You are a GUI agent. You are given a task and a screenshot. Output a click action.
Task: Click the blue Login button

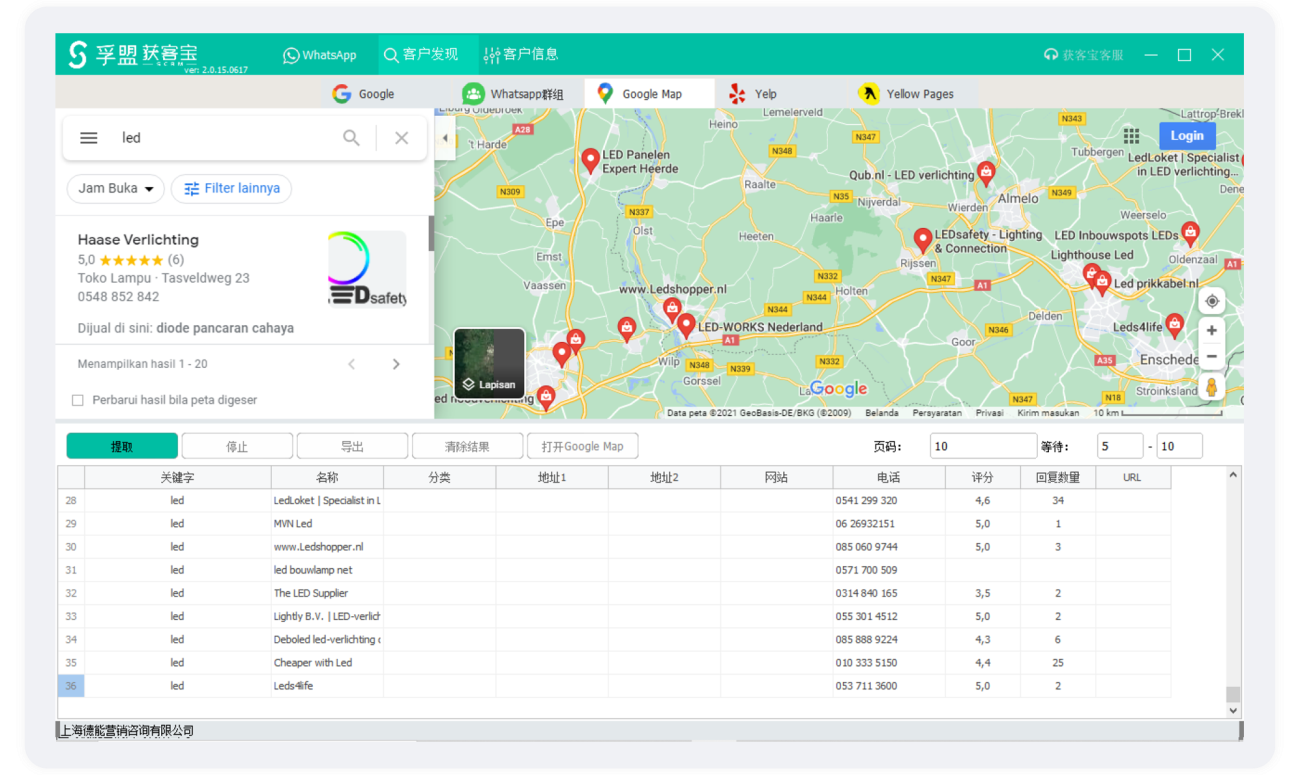tap(1187, 136)
